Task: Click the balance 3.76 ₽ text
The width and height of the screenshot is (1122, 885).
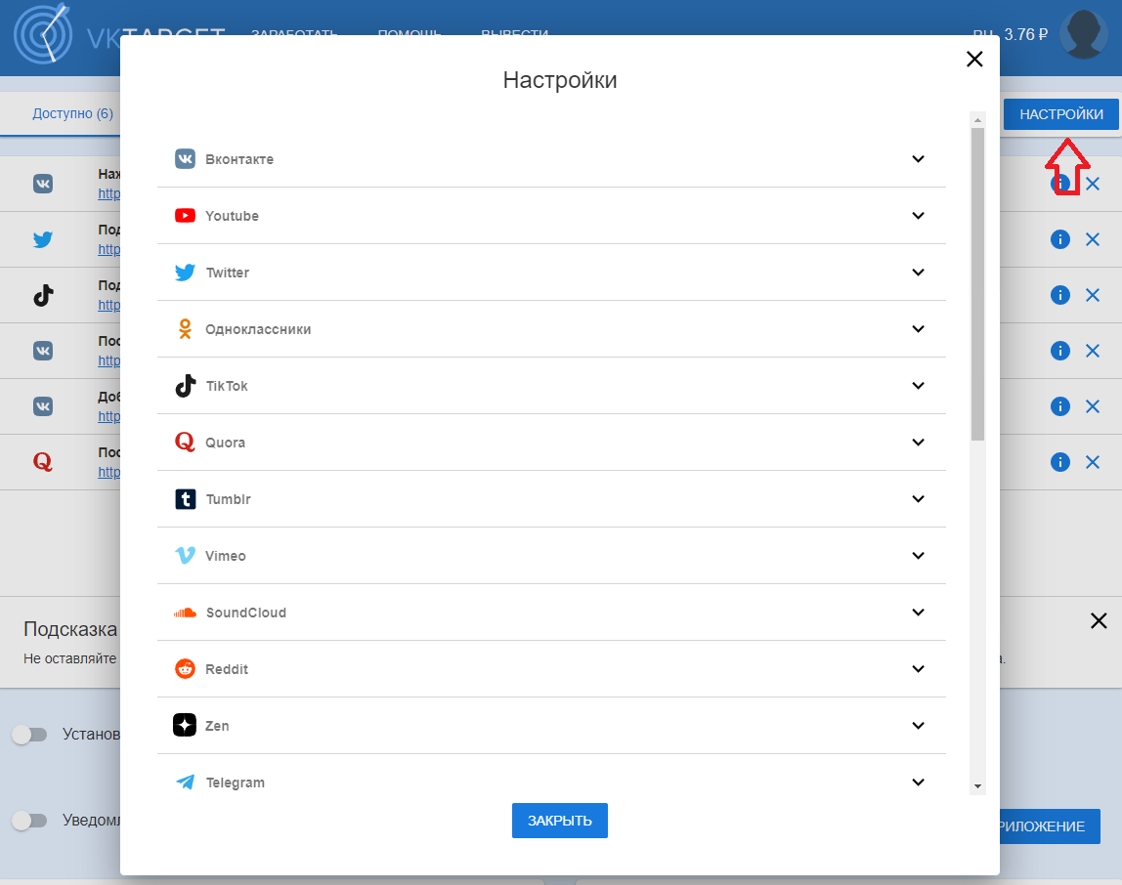Action: (x=1025, y=34)
